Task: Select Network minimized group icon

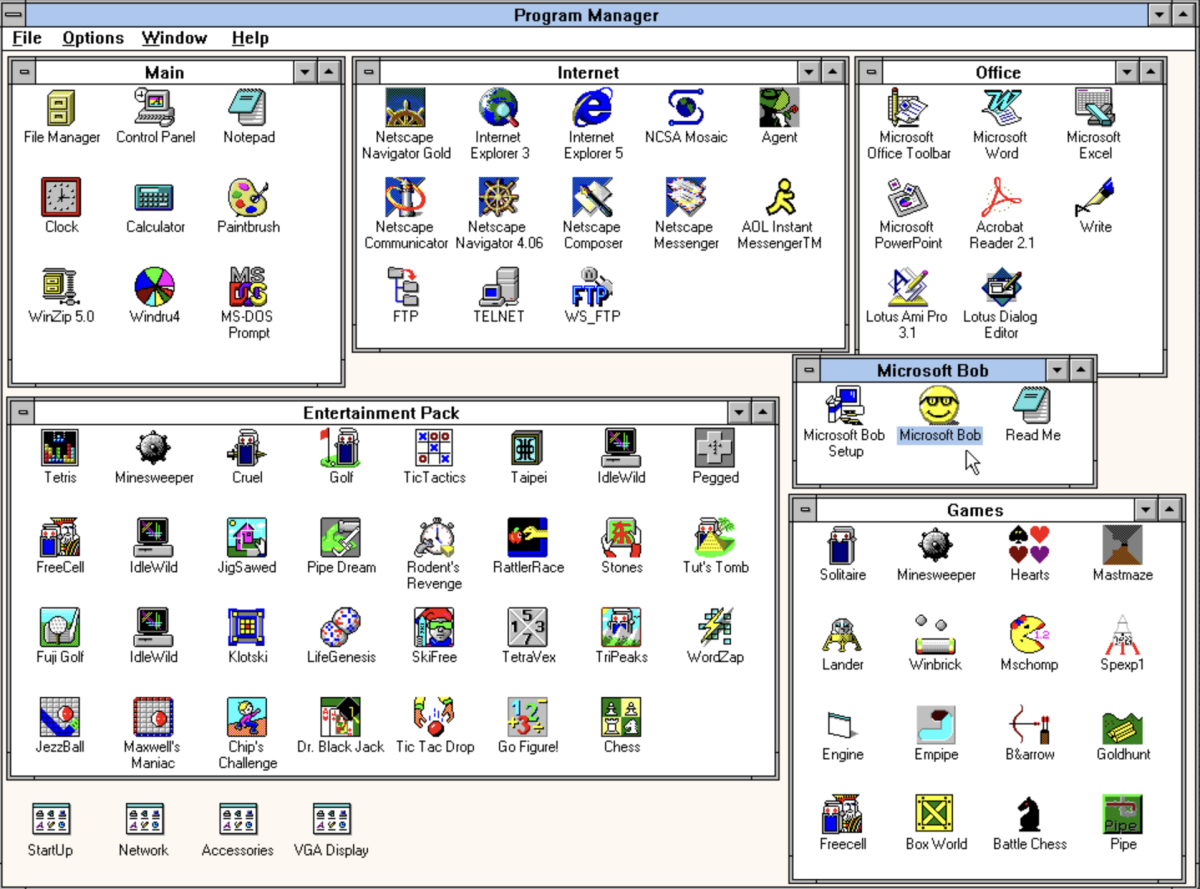Action: pyautogui.click(x=144, y=820)
